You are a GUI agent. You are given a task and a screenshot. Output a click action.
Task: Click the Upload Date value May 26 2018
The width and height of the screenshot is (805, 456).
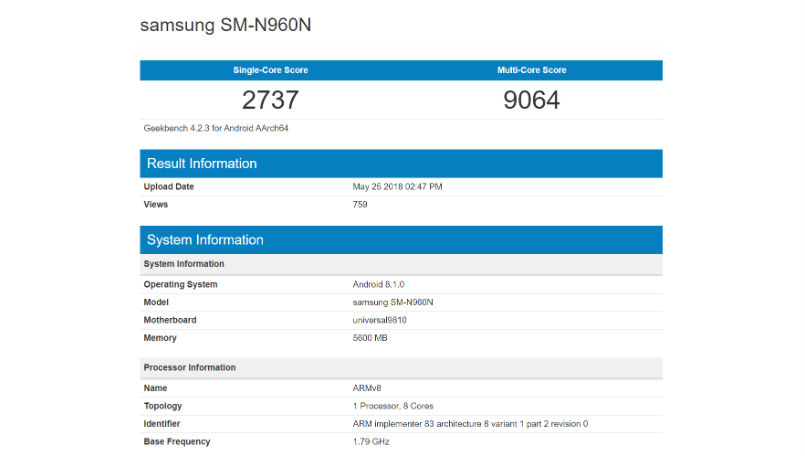pyautogui.click(x=397, y=186)
